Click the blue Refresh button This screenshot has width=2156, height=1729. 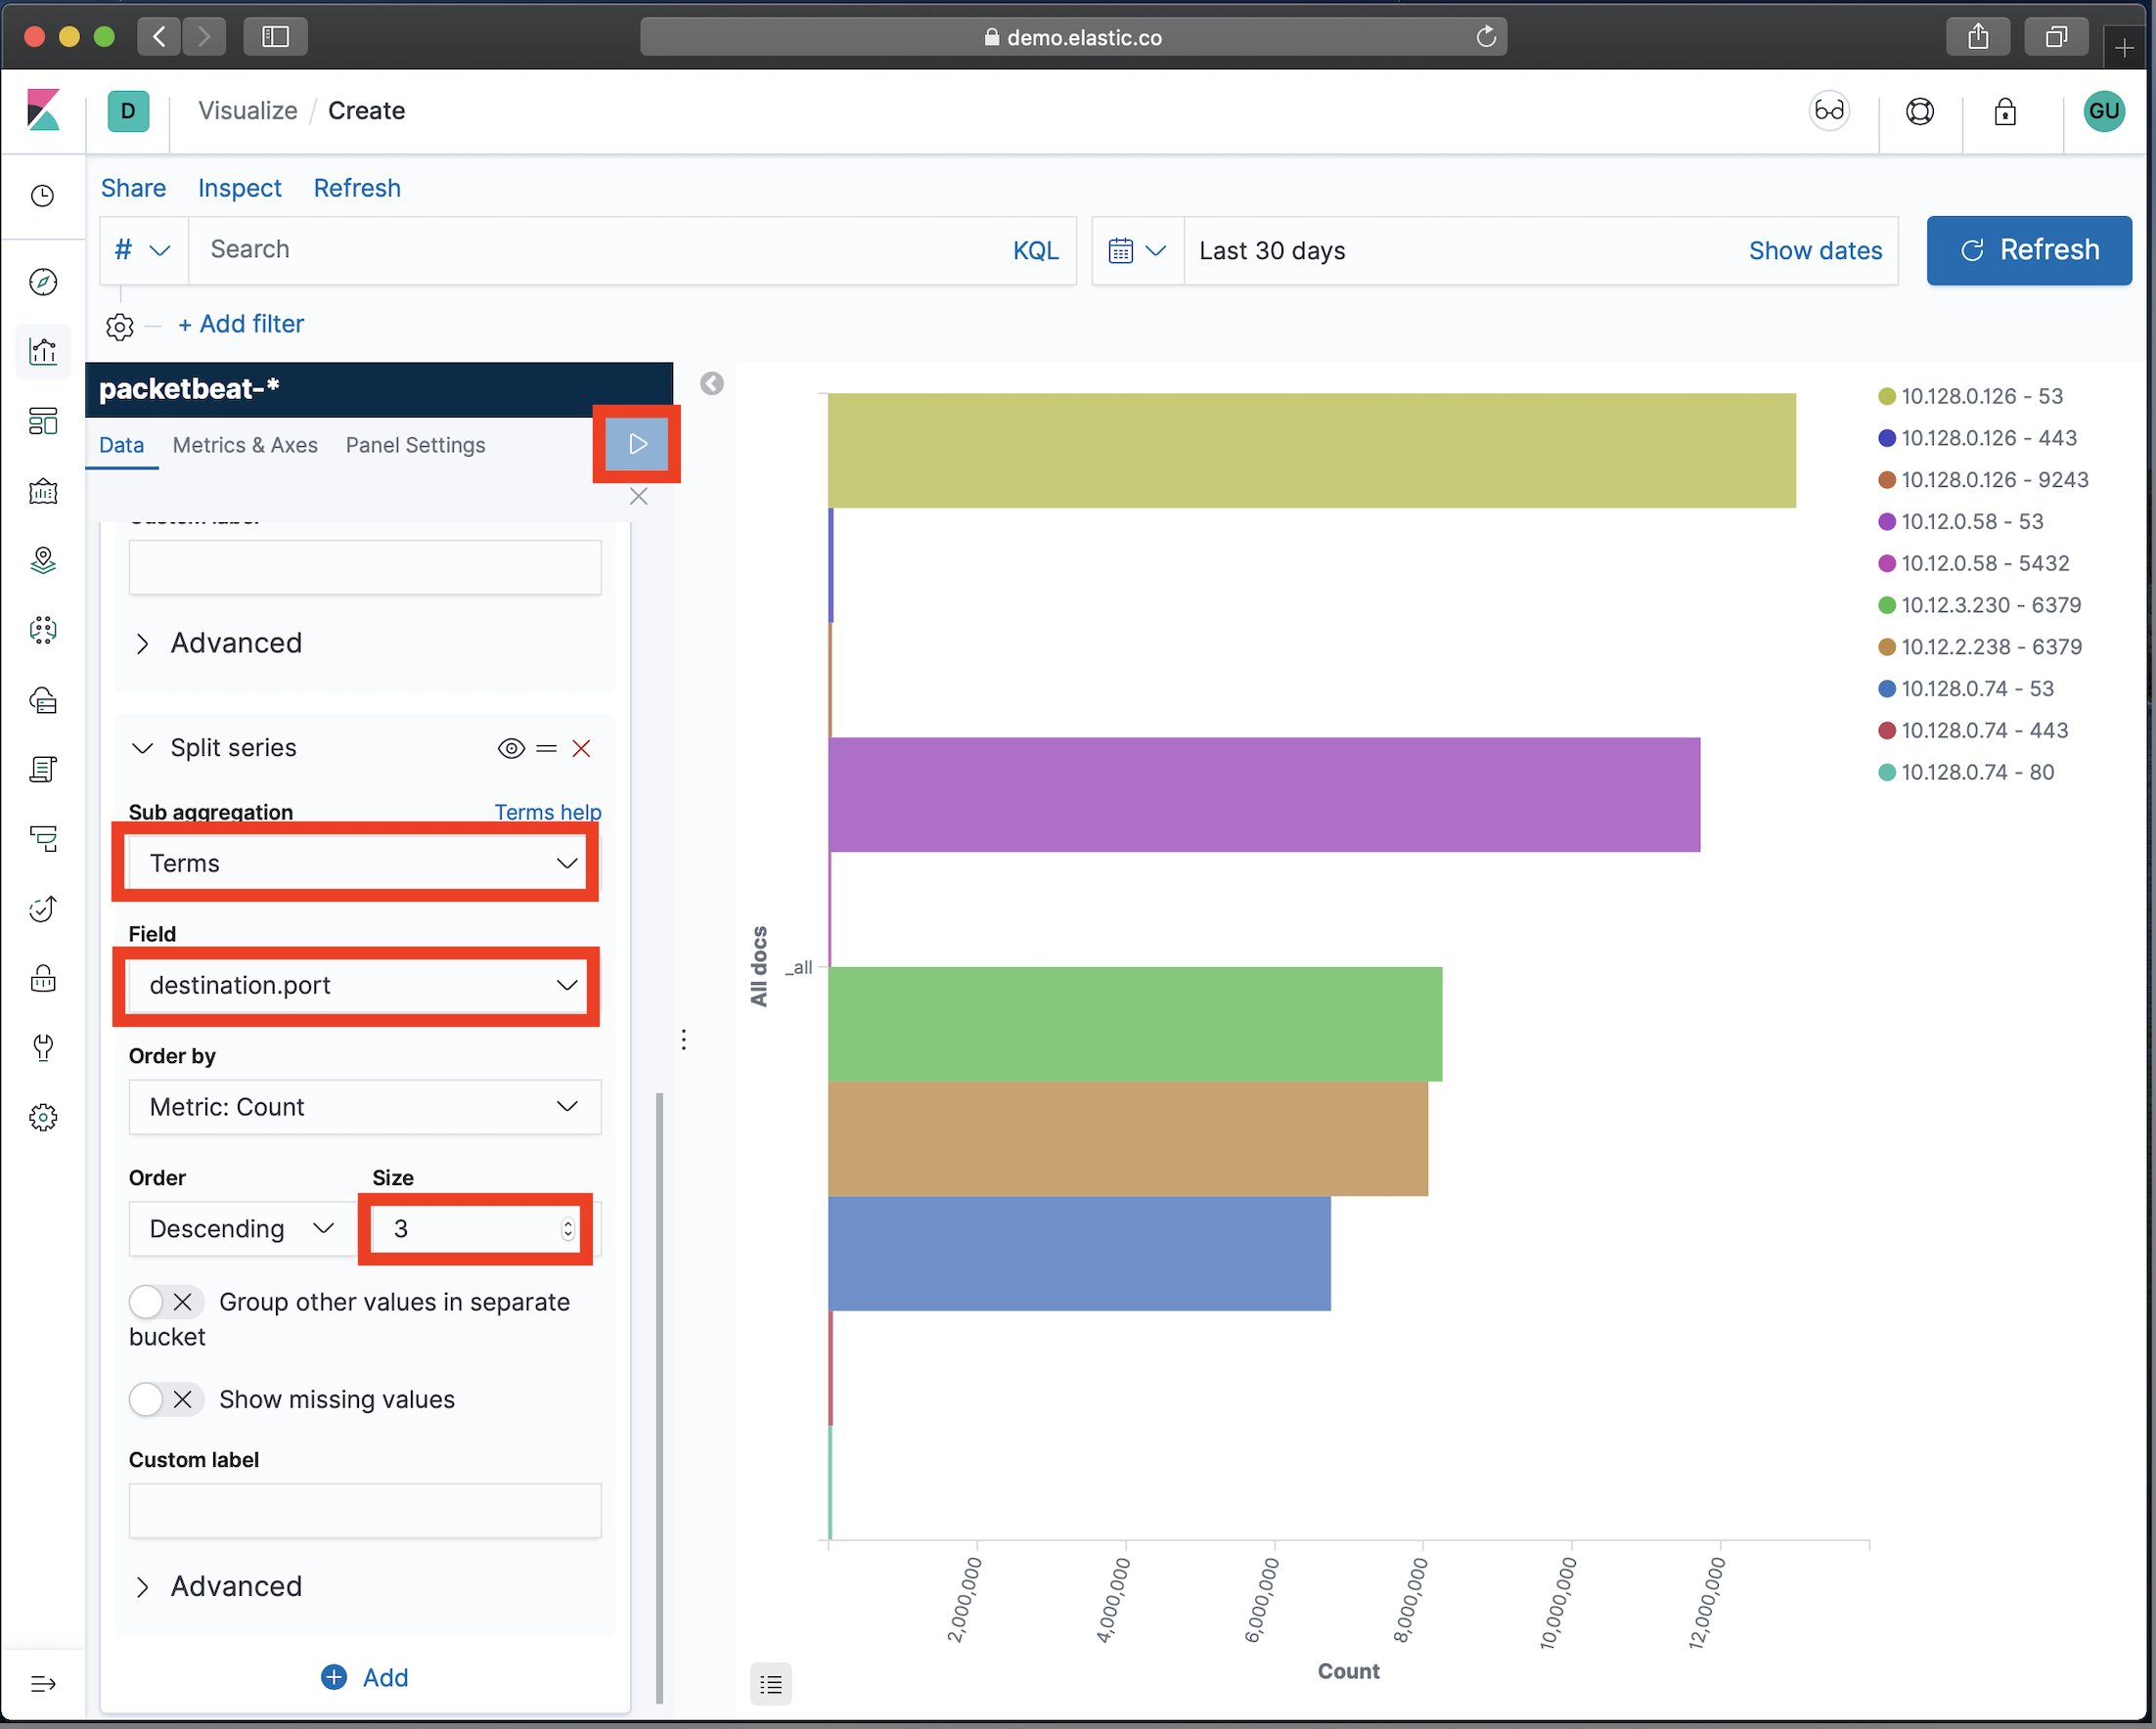click(2028, 250)
